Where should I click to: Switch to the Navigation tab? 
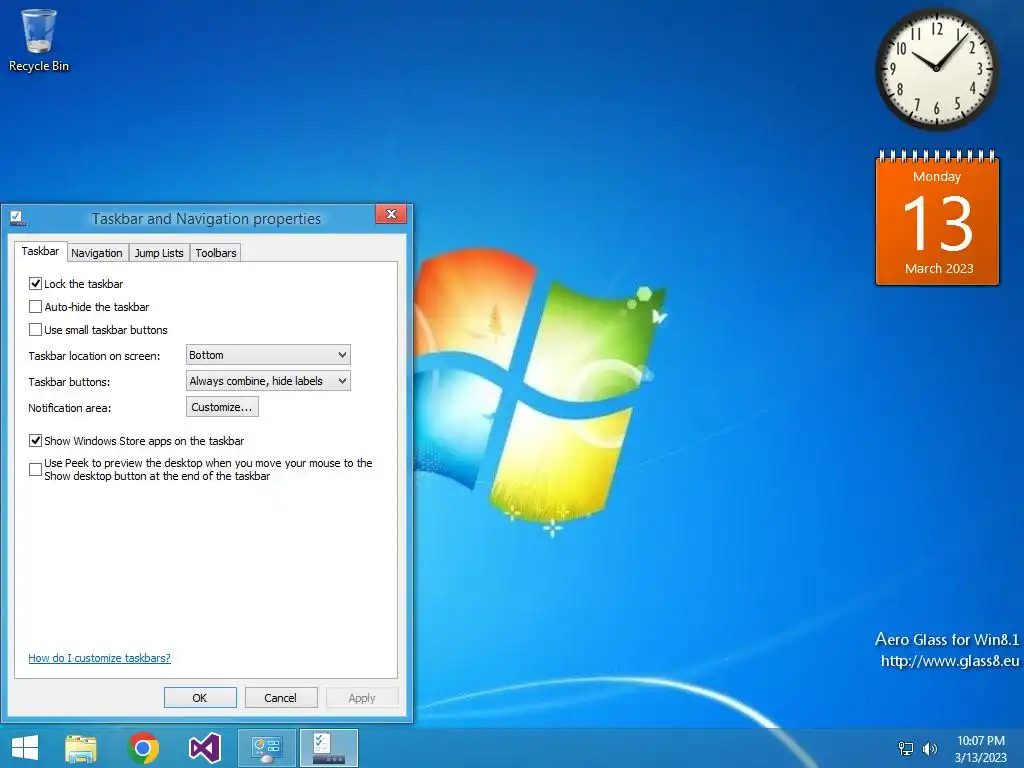coord(97,253)
